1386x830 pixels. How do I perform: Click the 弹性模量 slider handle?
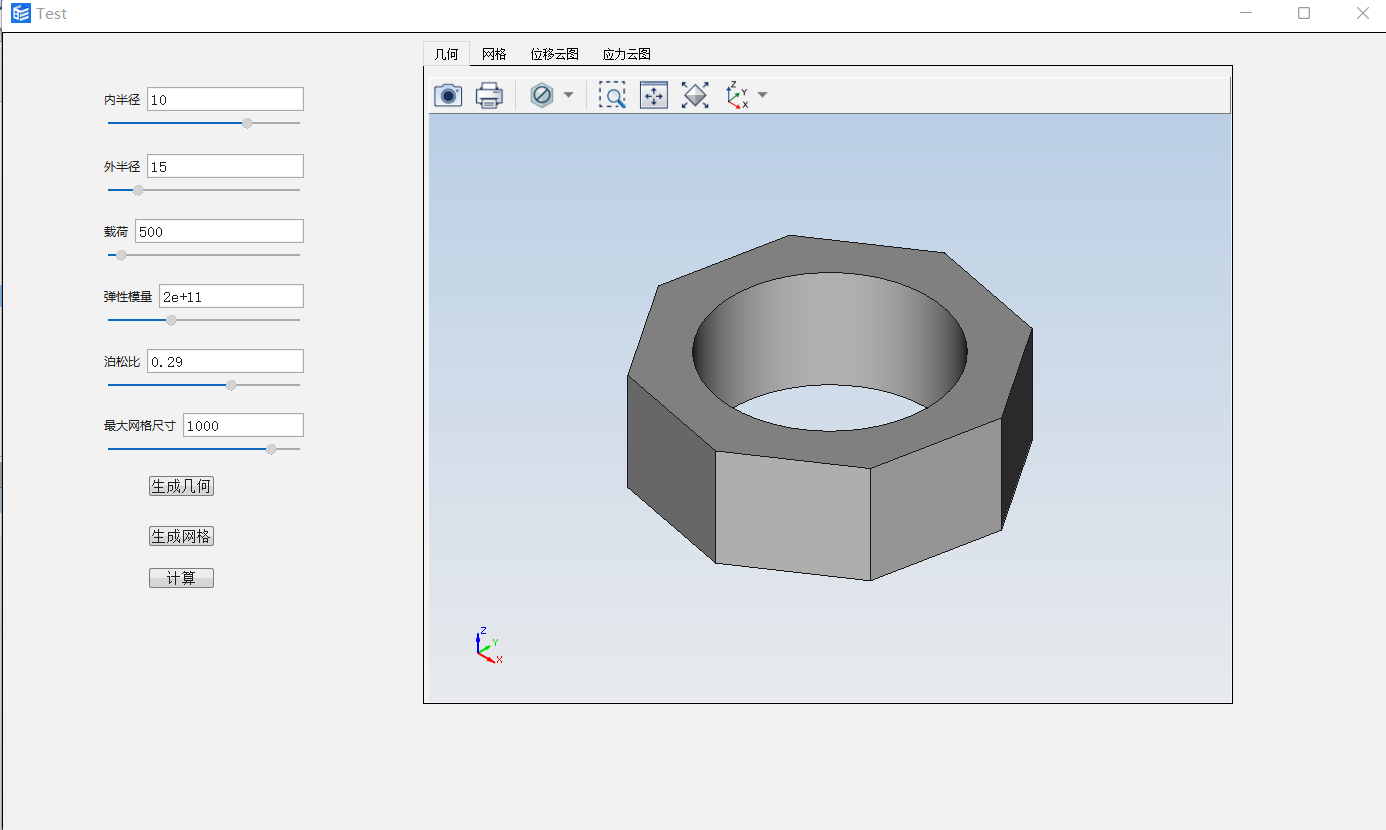[x=171, y=320]
